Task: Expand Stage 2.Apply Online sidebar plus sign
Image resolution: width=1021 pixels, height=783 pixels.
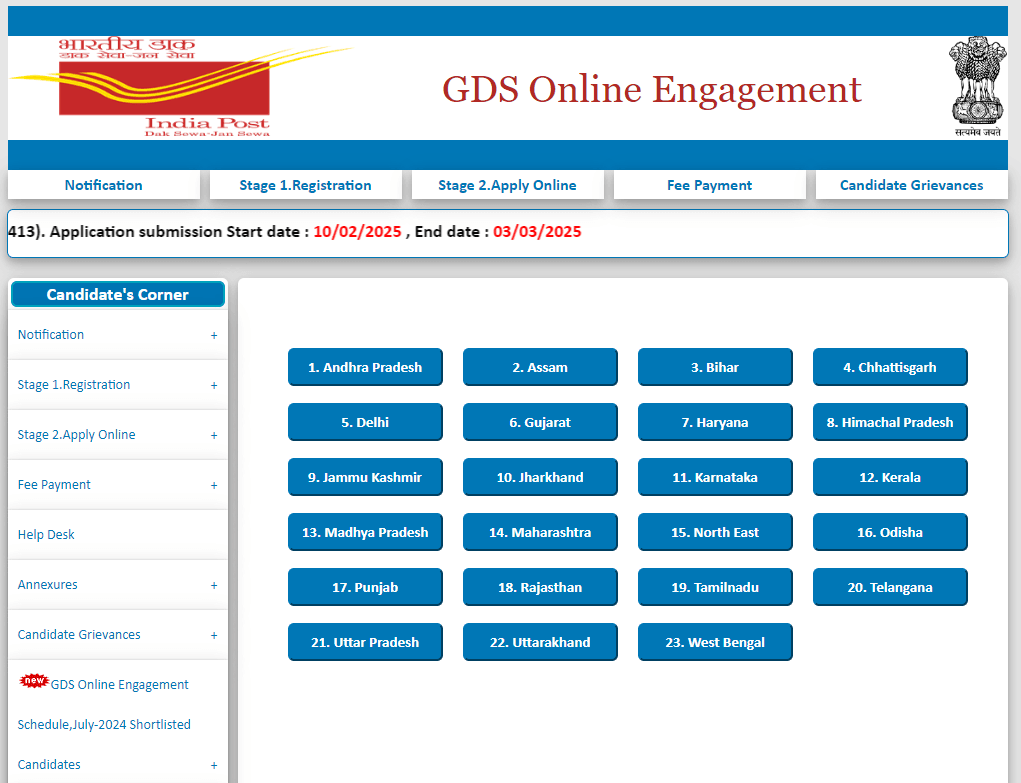Action: coord(214,436)
